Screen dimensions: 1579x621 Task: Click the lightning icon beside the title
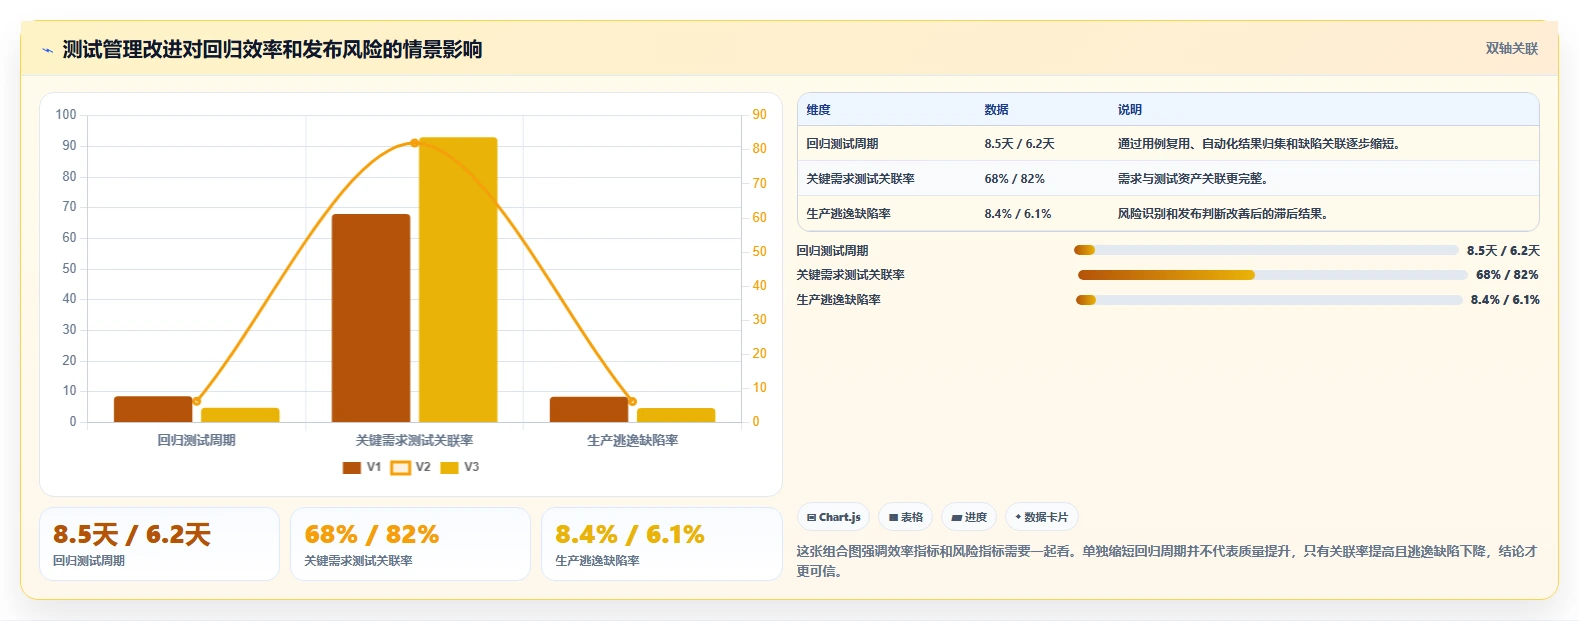click(47, 50)
